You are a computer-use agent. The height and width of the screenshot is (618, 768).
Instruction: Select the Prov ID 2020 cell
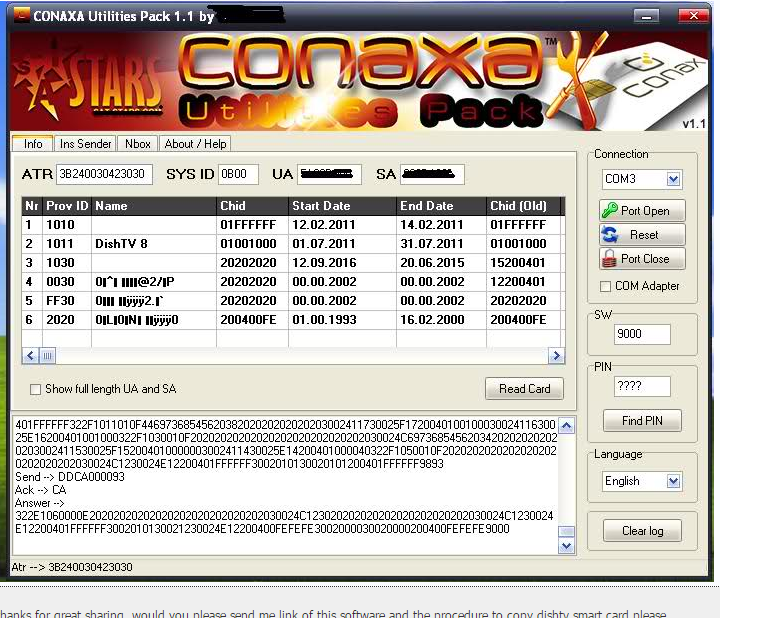[67, 320]
